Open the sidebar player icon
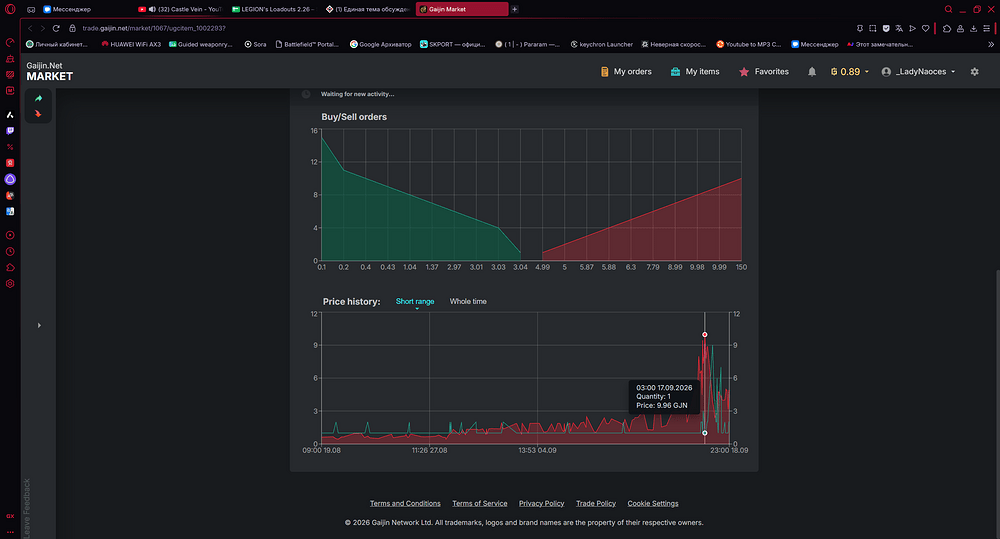This screenshot has width=1000, height=539. pyautogui.click(x=10, y=235)
